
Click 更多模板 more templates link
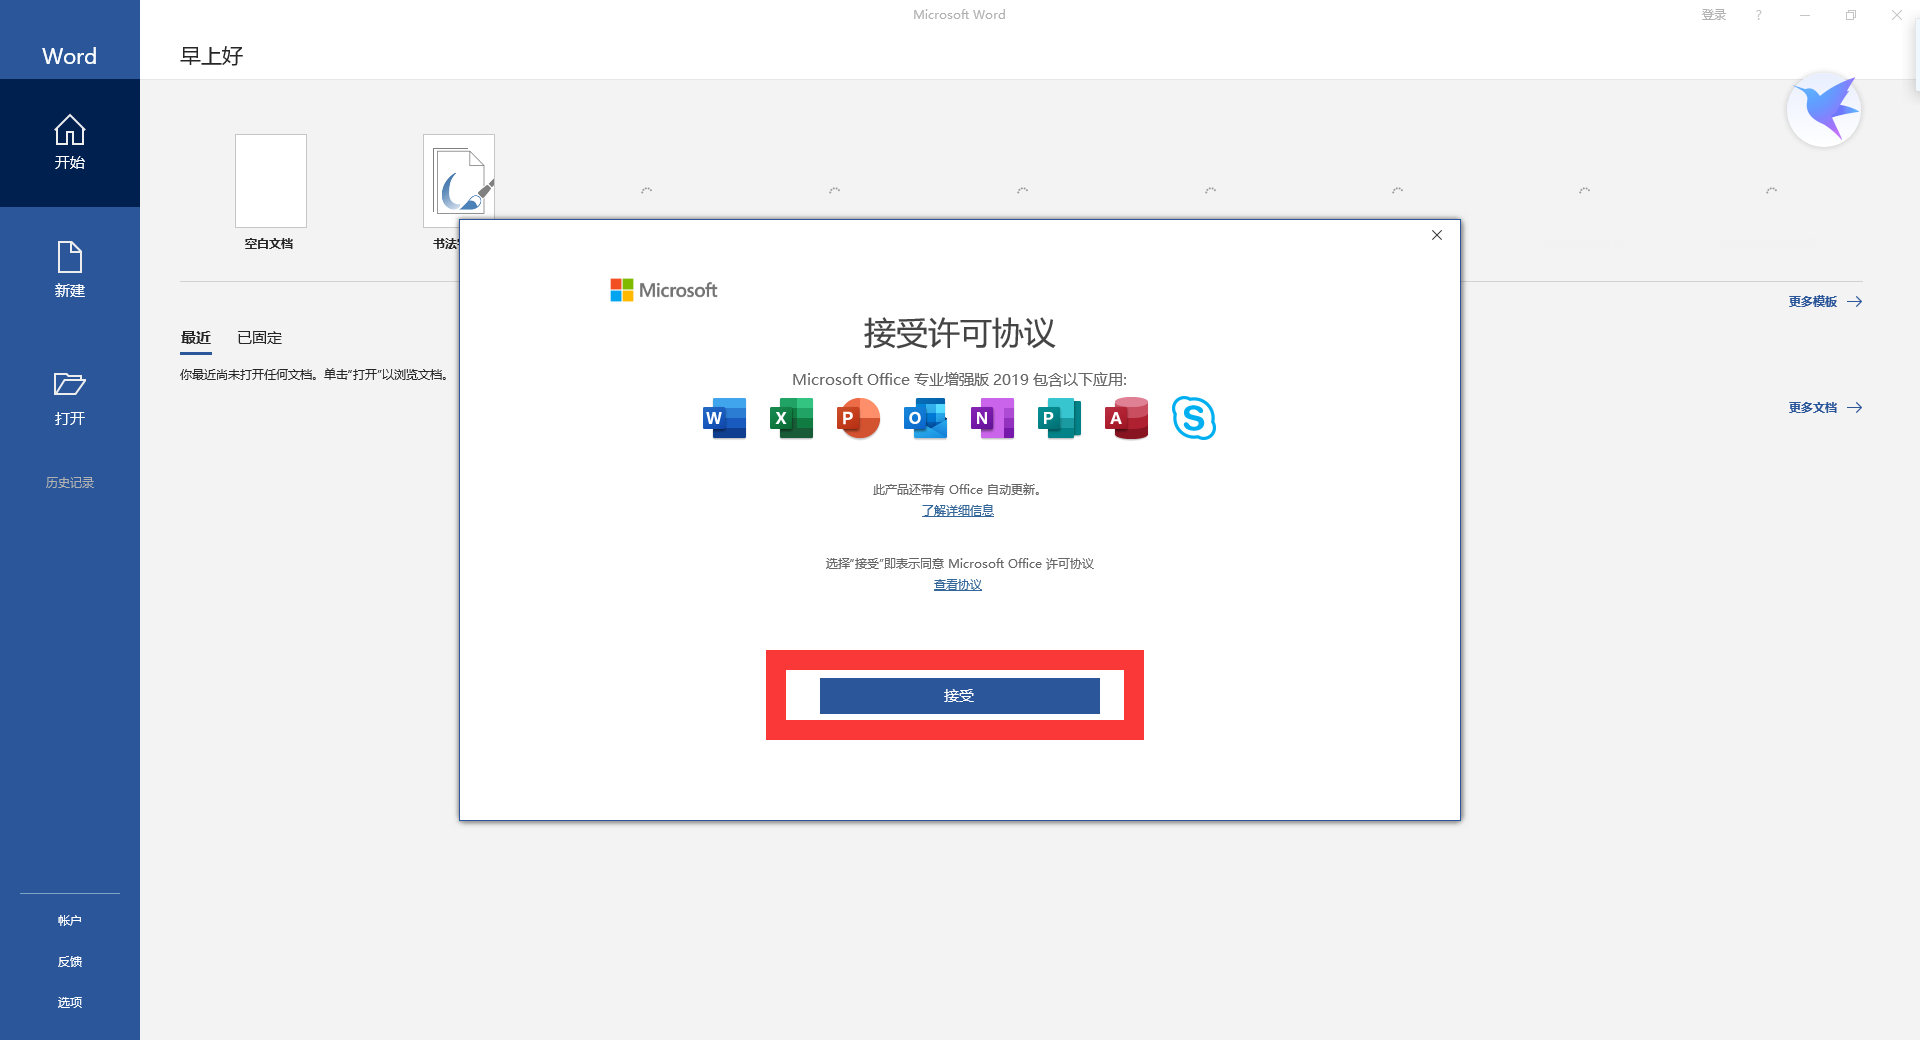[x=1825, y=301]
